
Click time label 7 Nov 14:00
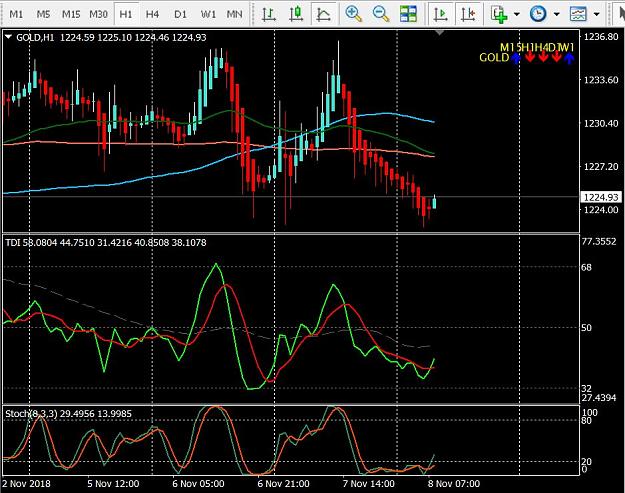tap(369, 484)
